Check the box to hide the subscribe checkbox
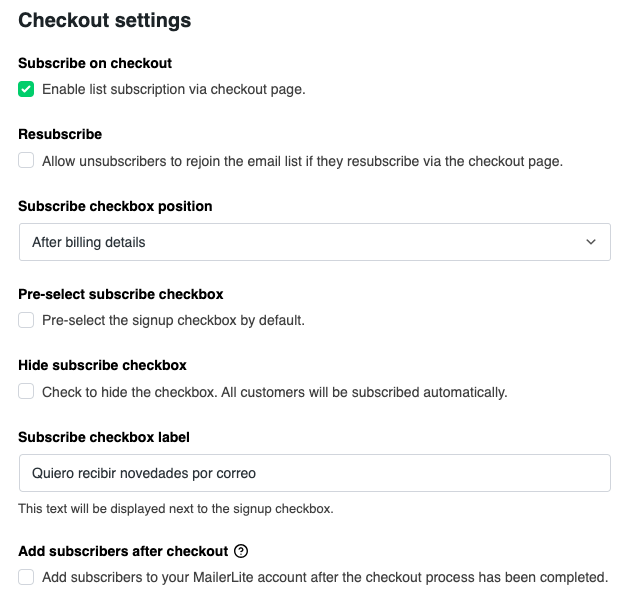Viewport: 623px width, 604px height. pos(26,391)
